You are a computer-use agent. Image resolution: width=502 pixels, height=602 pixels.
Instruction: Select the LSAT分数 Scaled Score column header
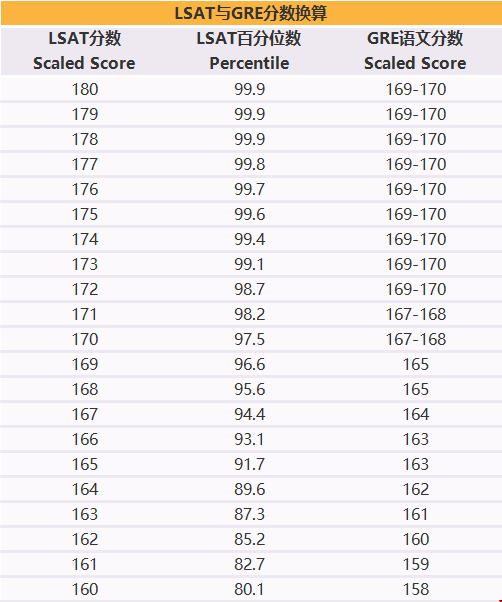pyautogui.click(x=84, y=51)
